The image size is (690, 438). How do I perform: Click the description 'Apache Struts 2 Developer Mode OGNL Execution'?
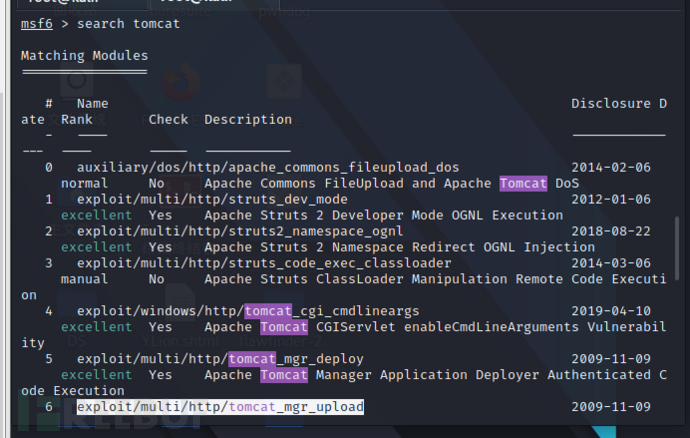click(x=384, y=215)
